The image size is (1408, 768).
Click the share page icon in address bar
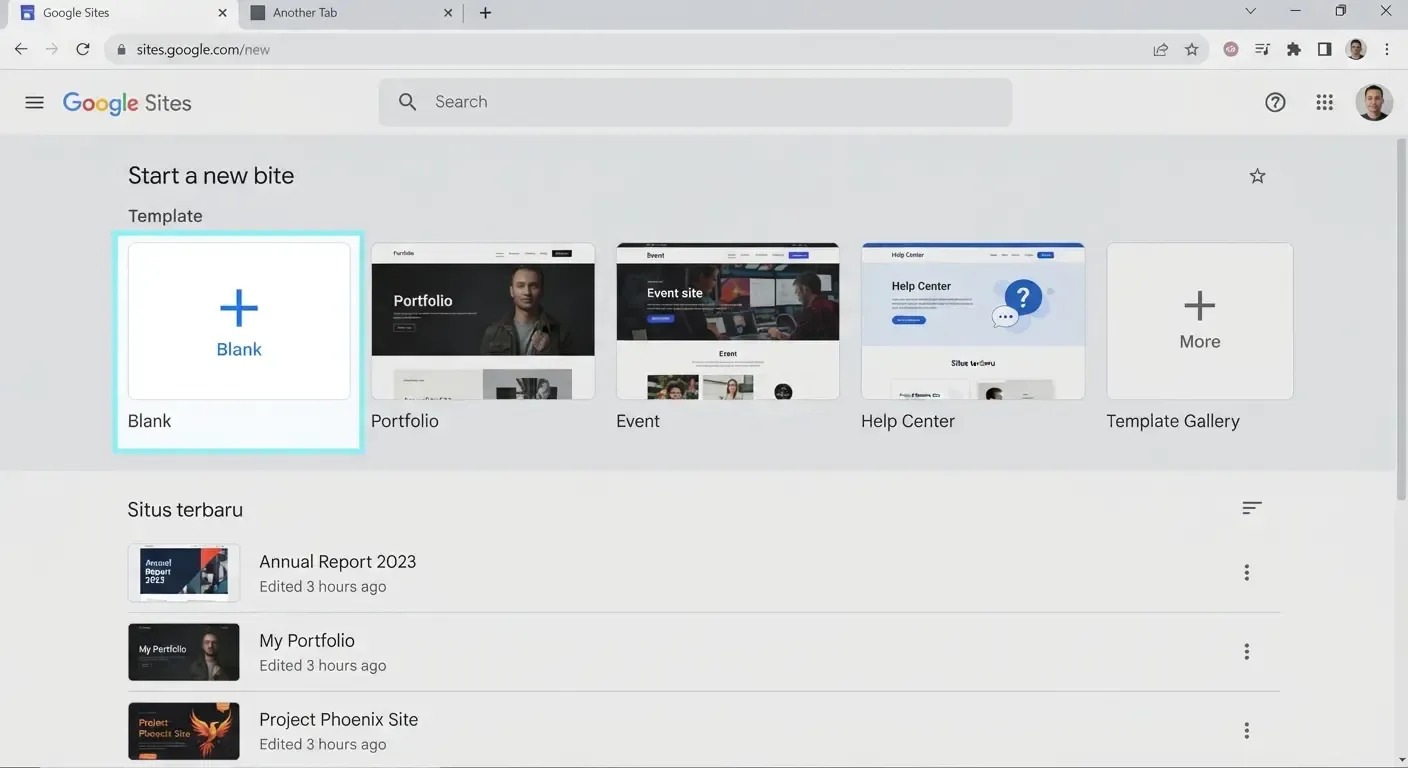[x=1160, y=49]
